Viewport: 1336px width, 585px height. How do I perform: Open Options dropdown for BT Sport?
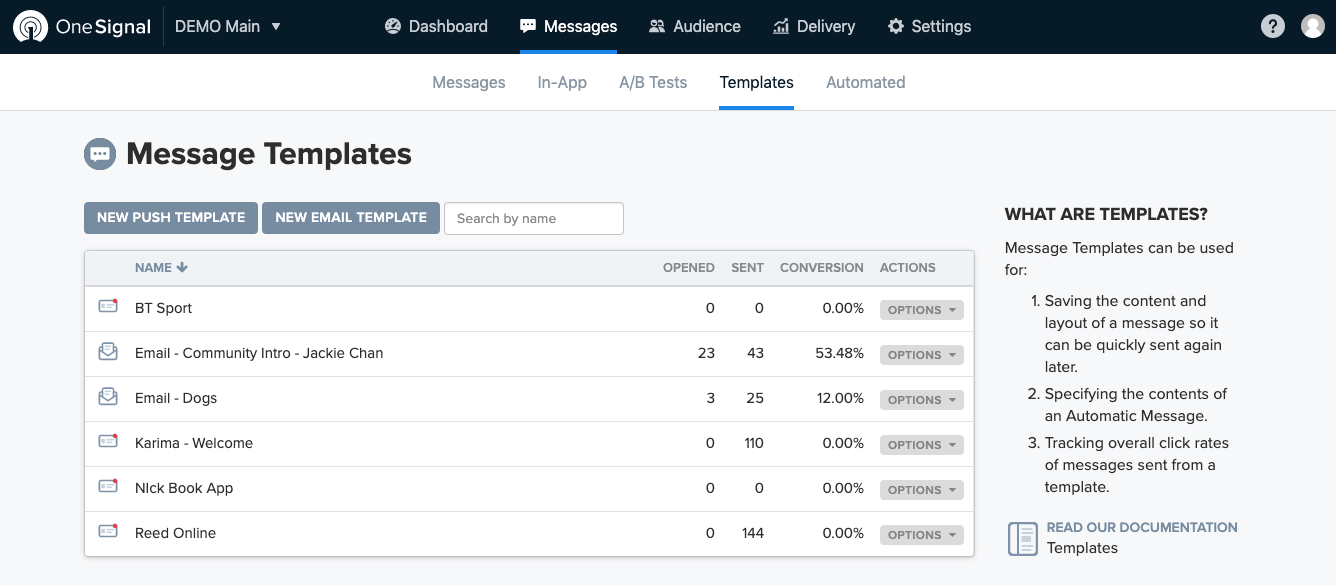click(921, 310)
